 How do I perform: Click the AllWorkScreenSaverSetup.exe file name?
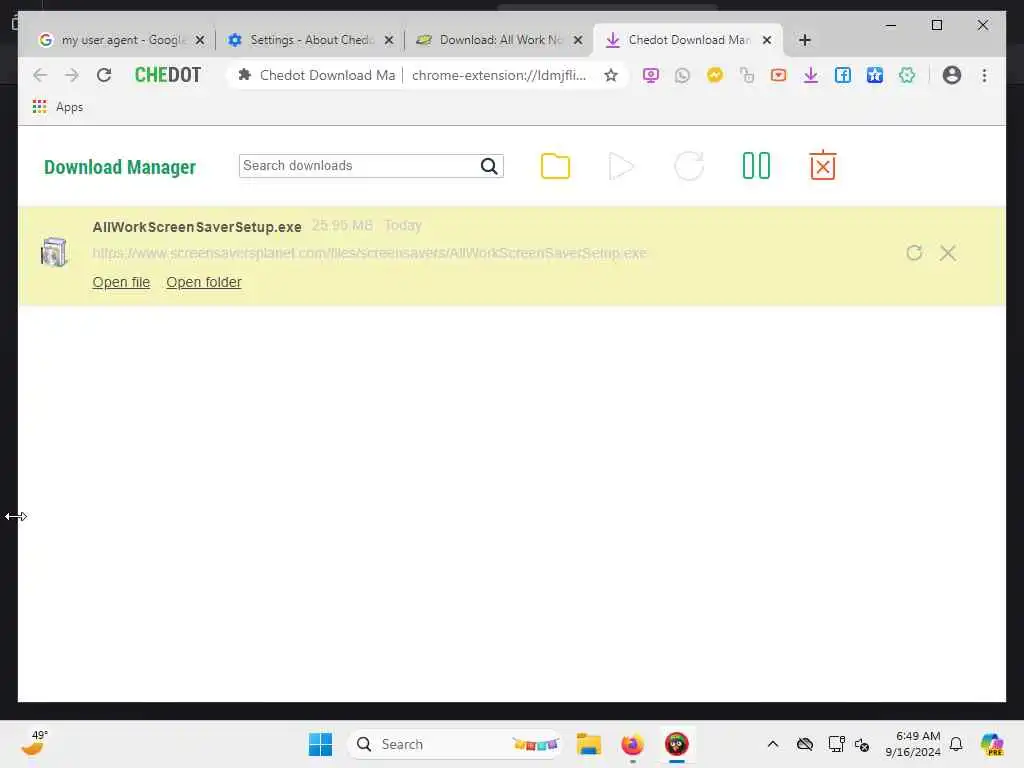(x=197, y=227)
